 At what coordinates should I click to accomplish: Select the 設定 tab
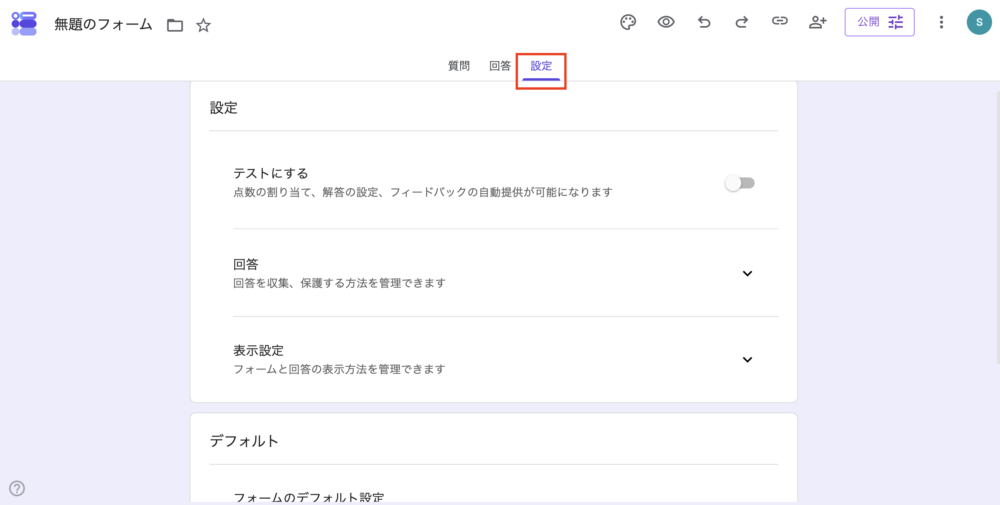click(541, 66)
